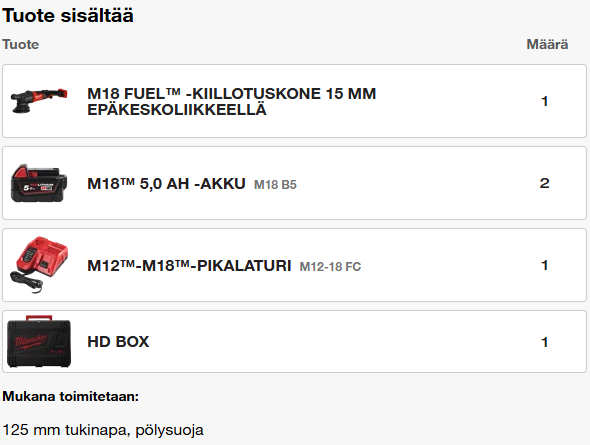
Task: Click the Määrä column header
Action: 547,44
